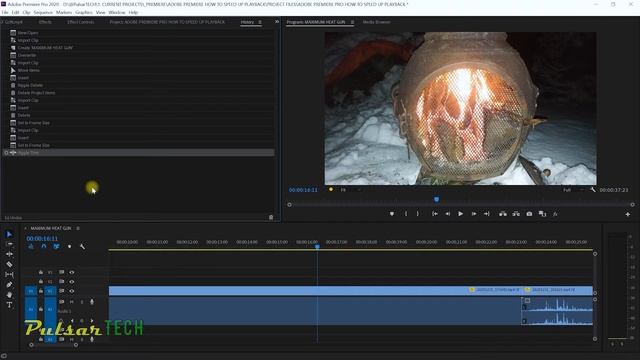Click the timeline playhead in the ruler

(317, 247)
